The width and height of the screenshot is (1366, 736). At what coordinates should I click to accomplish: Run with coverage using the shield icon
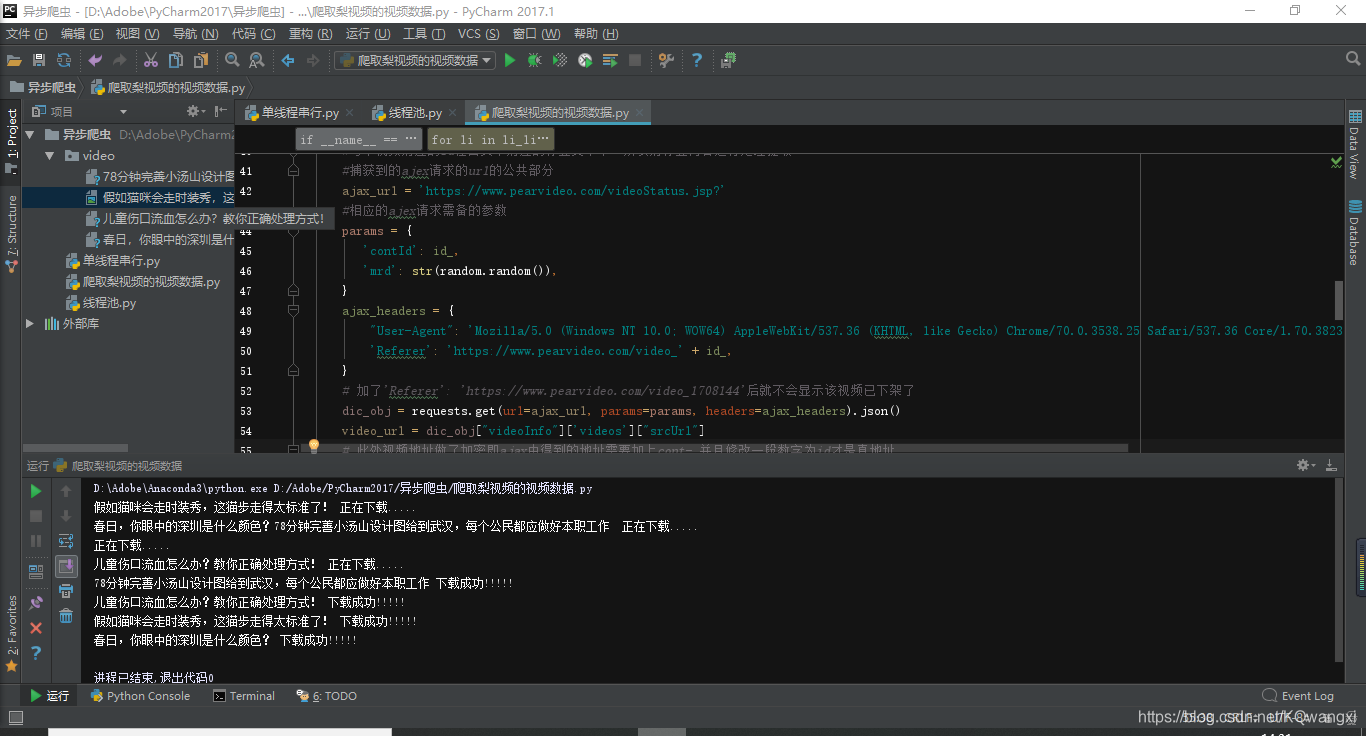click(560, 60)
